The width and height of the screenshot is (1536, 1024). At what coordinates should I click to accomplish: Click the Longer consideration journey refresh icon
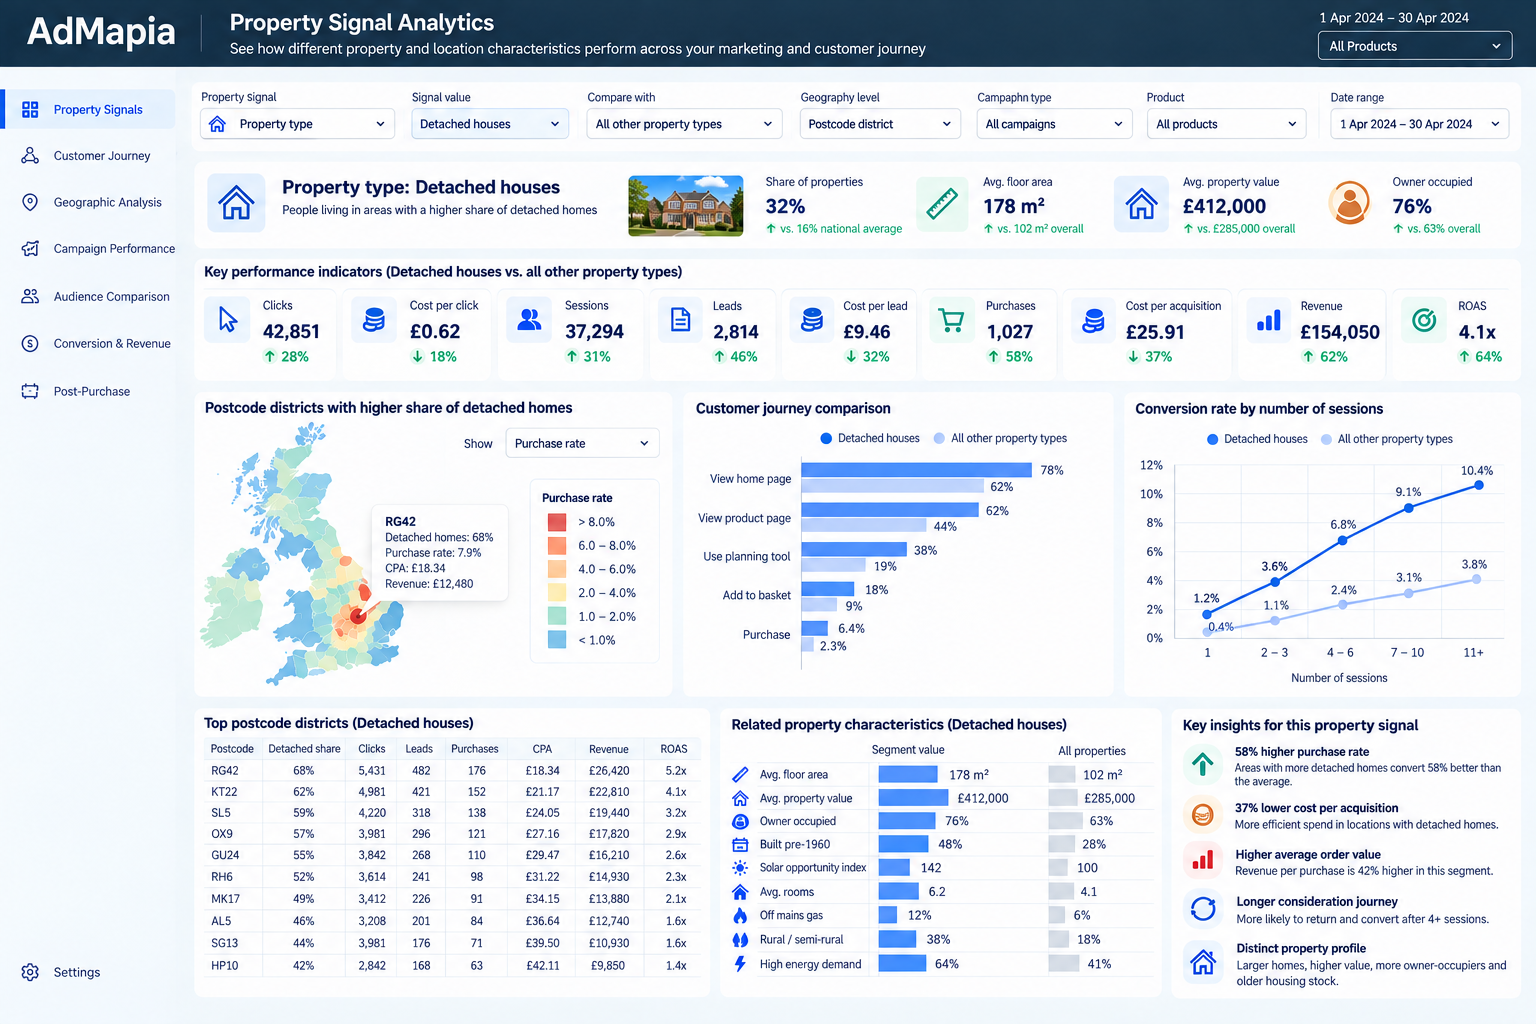coord(1203,908)
